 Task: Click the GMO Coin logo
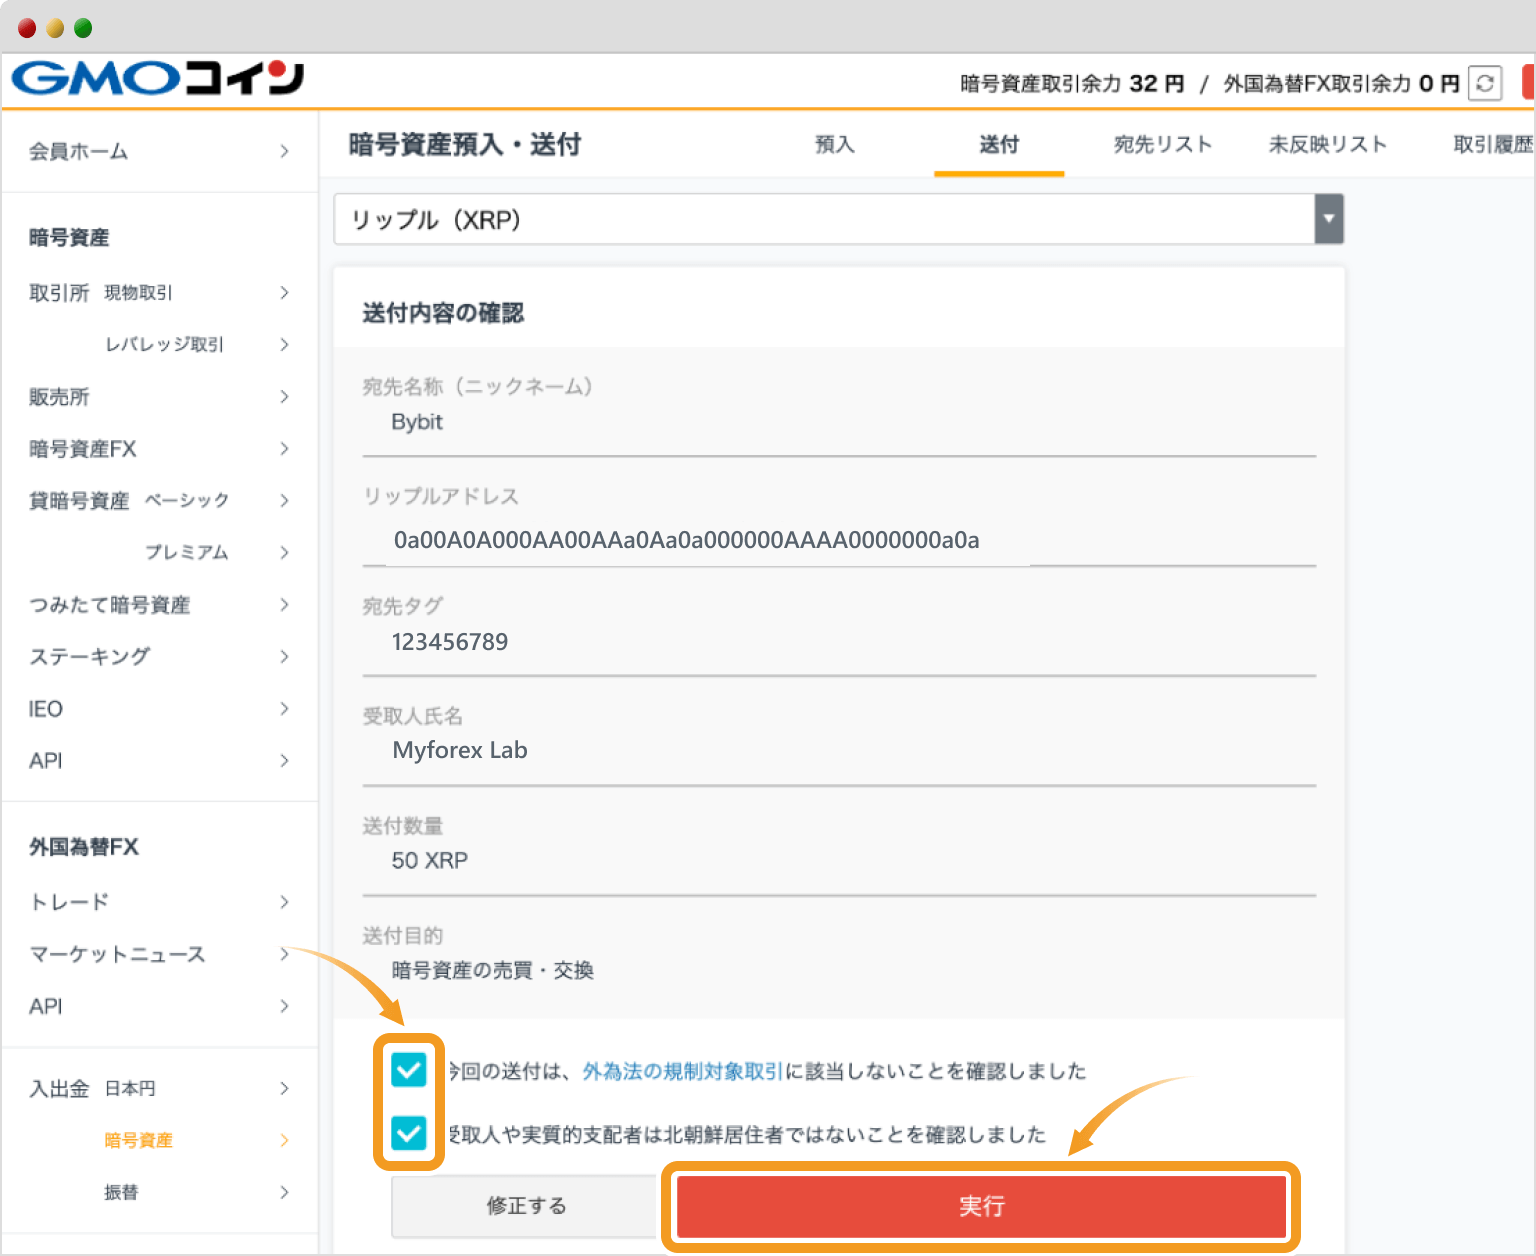pyautogui.click(x=158, y=78)
